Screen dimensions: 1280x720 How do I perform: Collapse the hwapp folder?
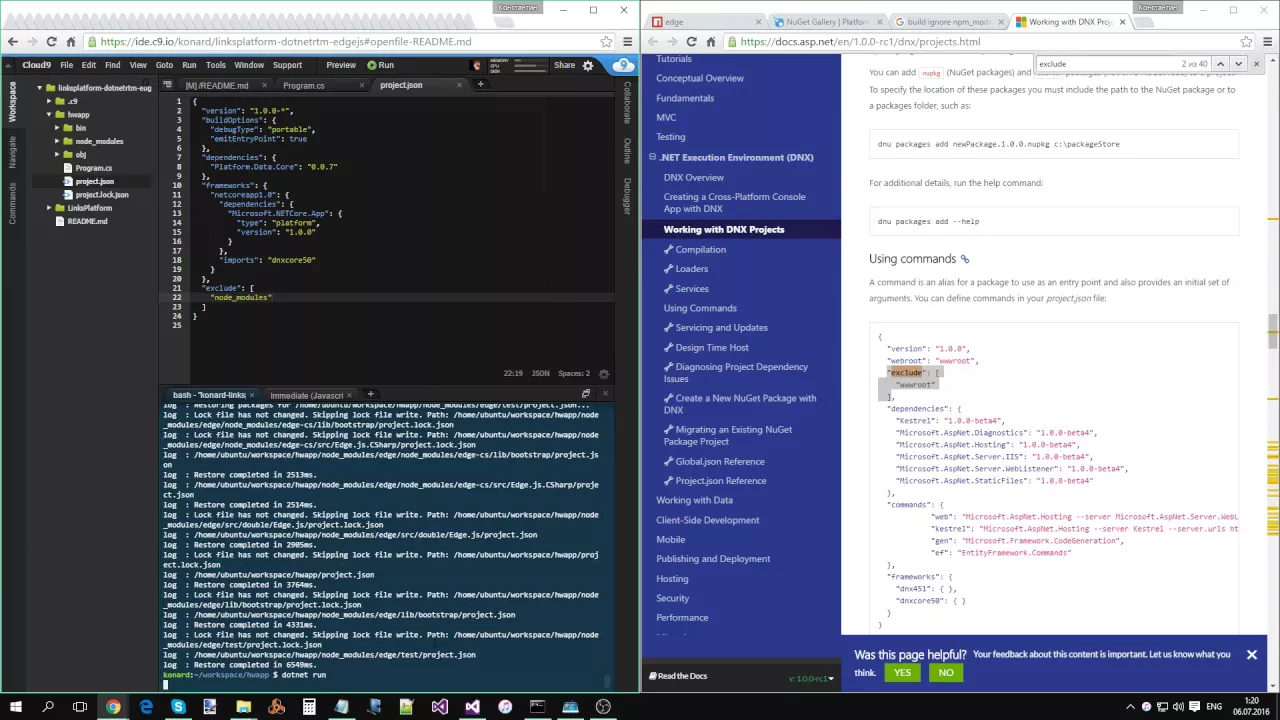[x=48, y=114]
